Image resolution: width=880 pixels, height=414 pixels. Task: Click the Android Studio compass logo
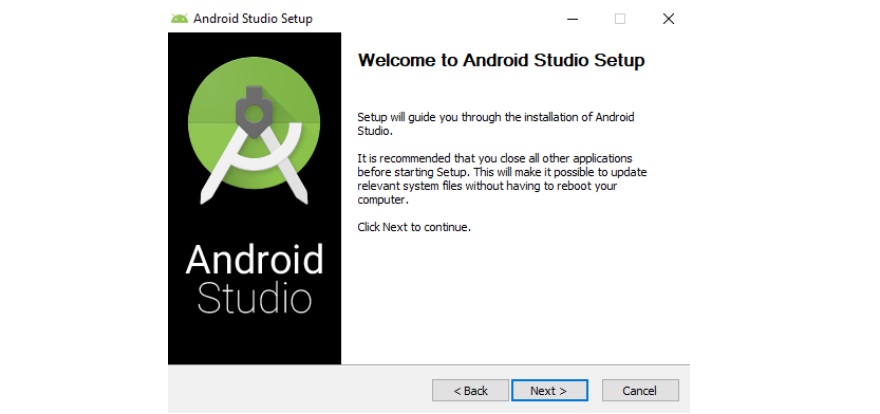(254, 130)
